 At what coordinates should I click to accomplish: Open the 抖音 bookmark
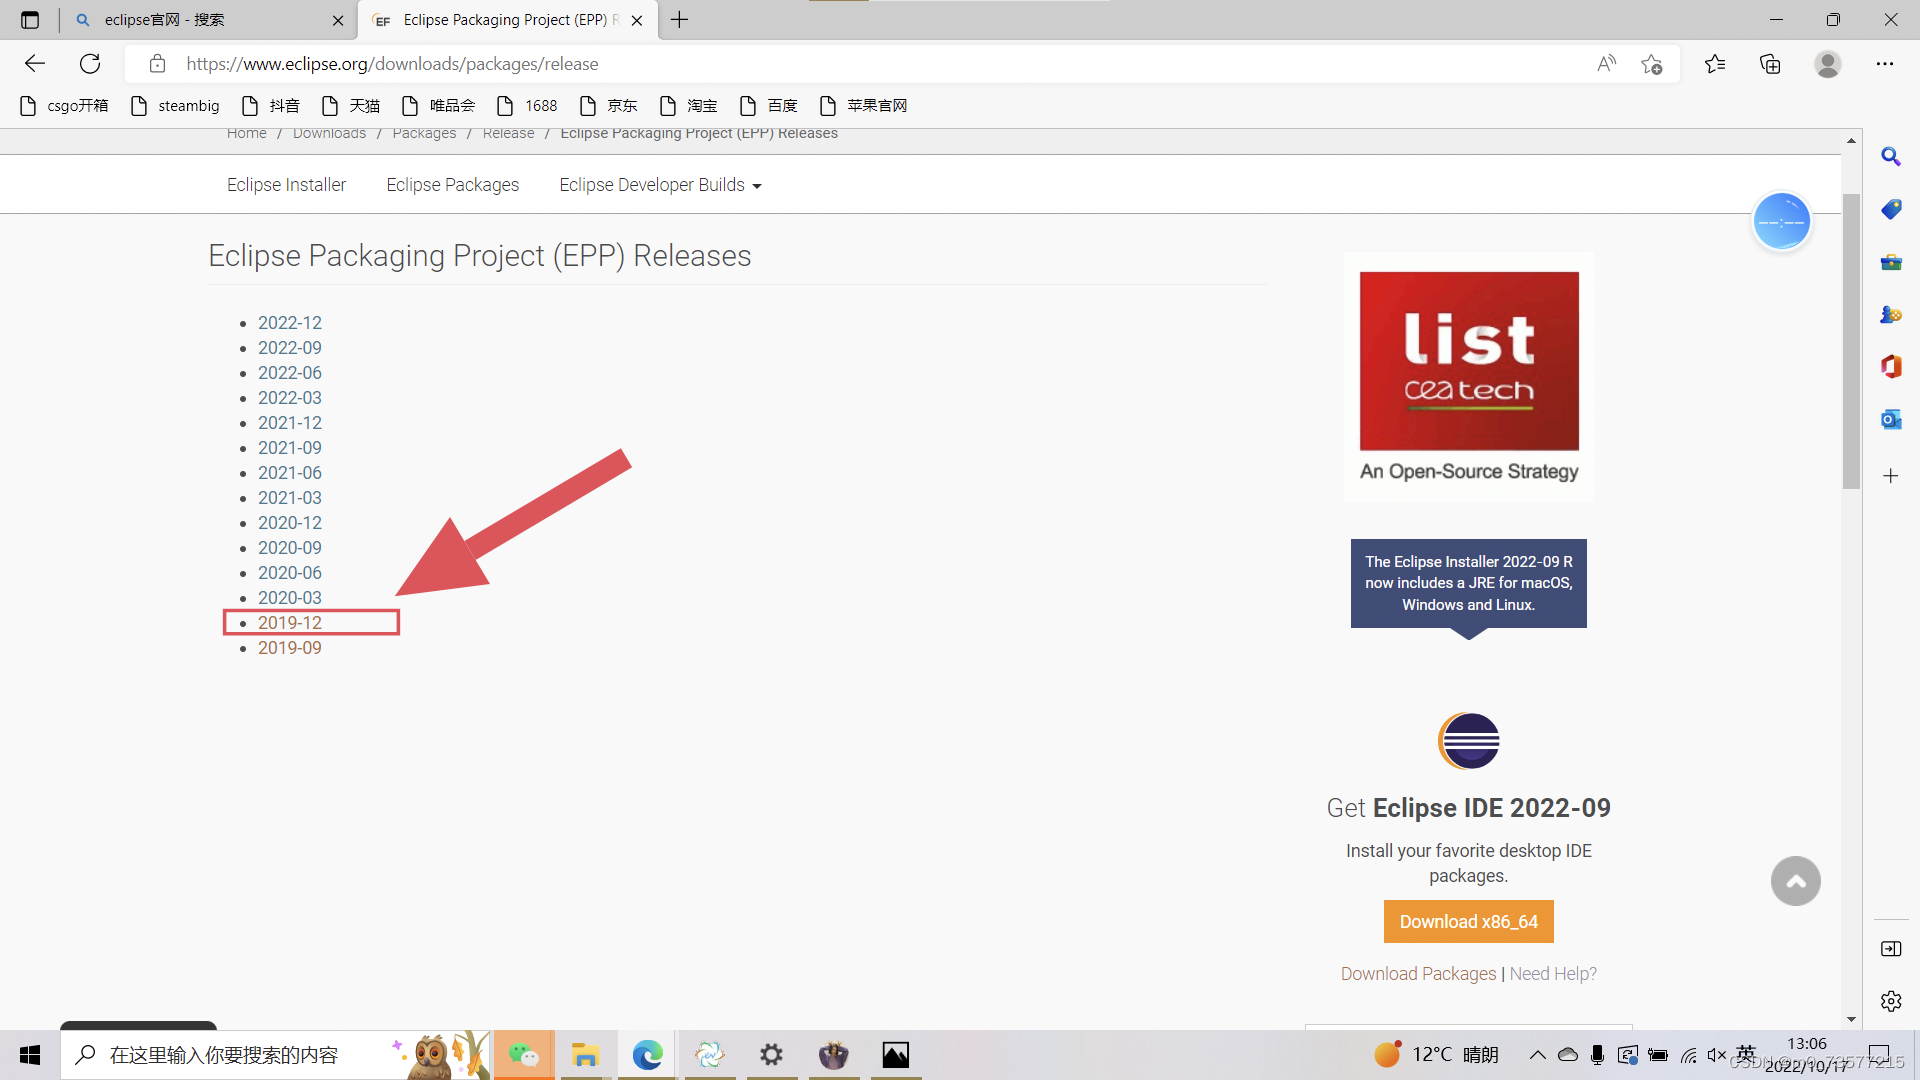pyautogui.click(x=270, y=106)
